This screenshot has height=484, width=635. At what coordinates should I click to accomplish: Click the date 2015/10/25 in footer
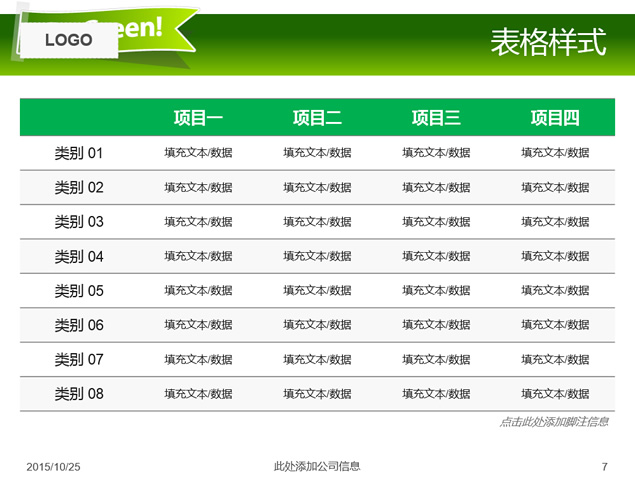[53, 467]
